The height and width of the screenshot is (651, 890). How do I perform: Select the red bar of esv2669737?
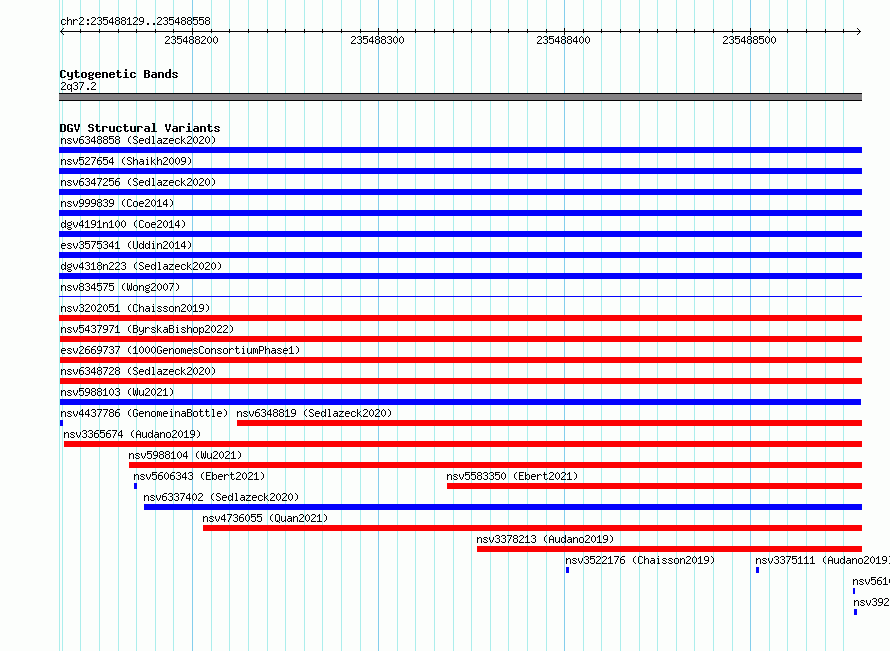point(460,360)
